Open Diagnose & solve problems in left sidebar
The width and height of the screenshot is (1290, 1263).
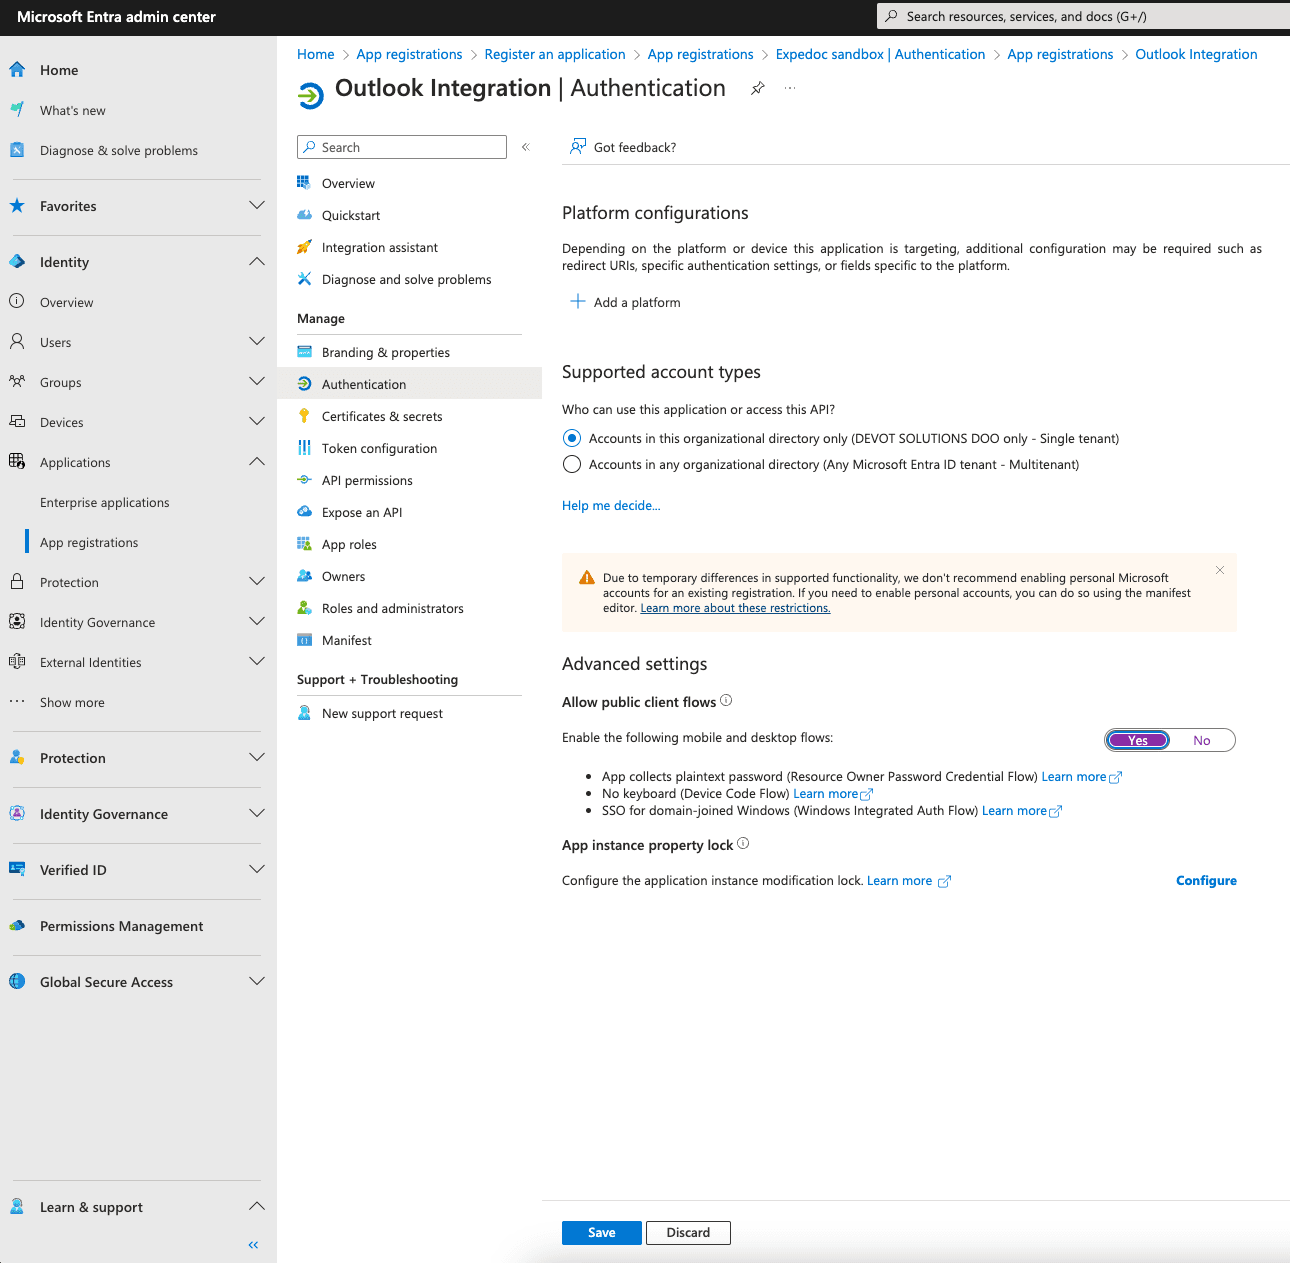tap(119, 150)
